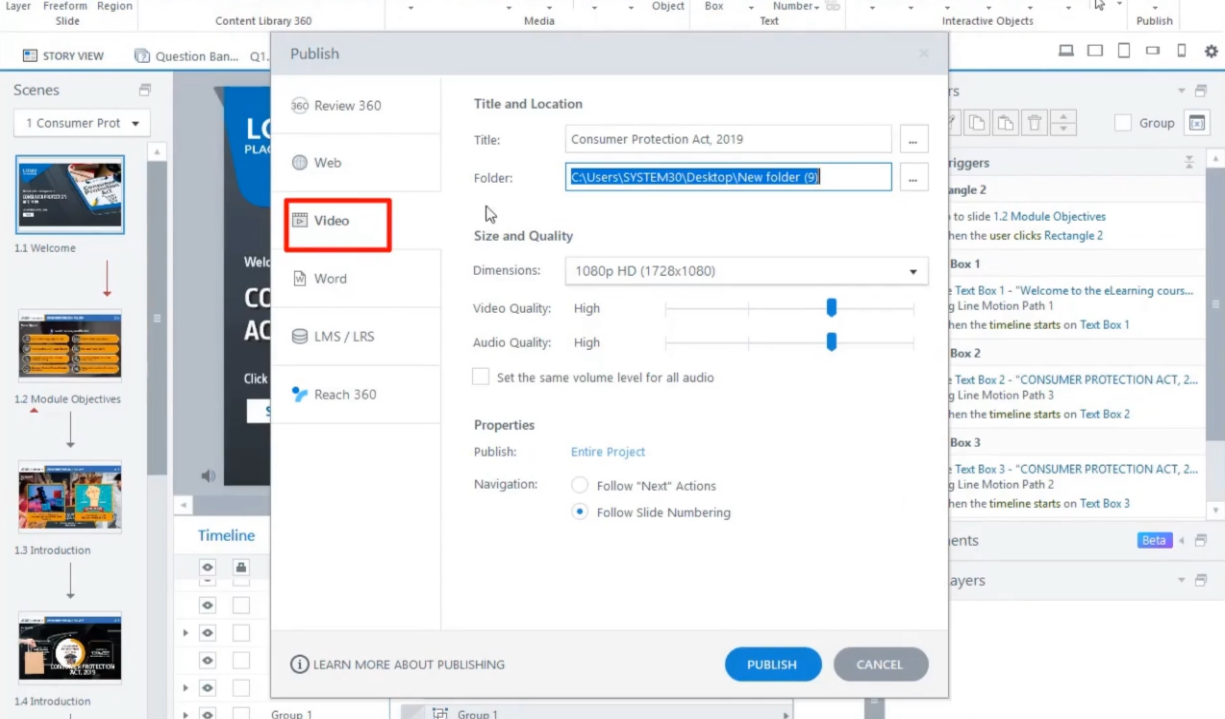This screenshot has height=719, width=1225.
Task: Open Word publish tab
Action: tap(355, 278)
